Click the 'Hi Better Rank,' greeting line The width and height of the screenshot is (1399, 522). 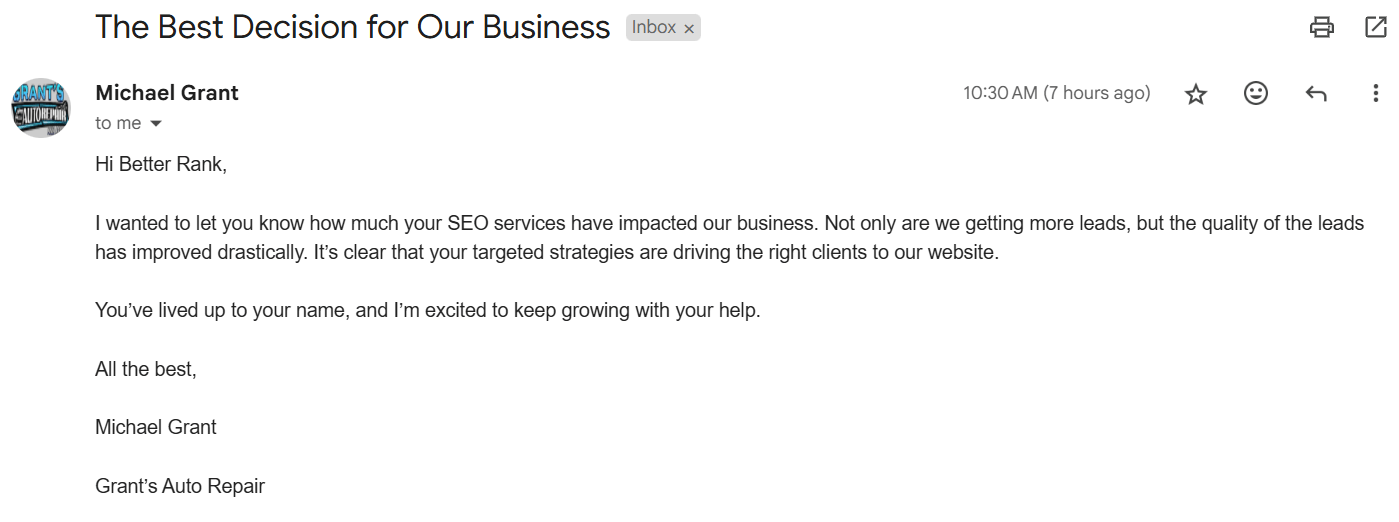click(x=161, y=164)
